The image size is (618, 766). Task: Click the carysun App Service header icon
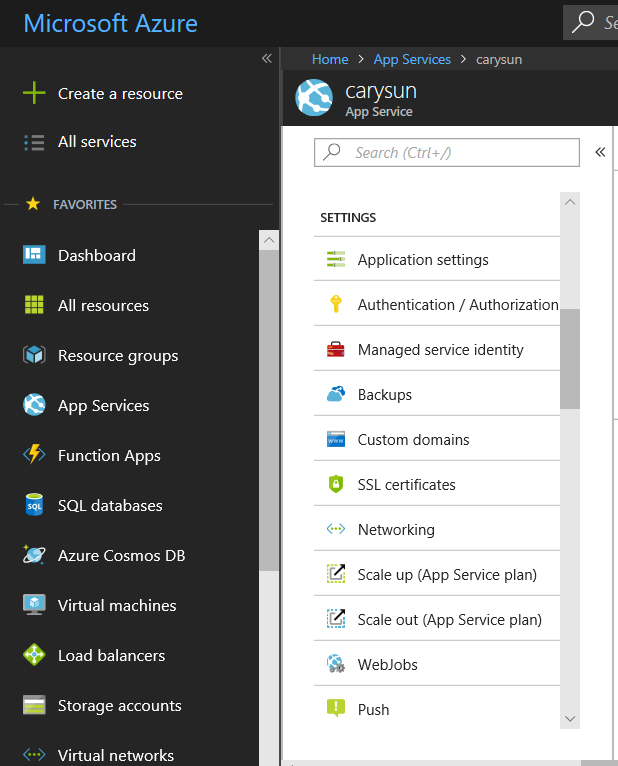[x=314, y=97]
